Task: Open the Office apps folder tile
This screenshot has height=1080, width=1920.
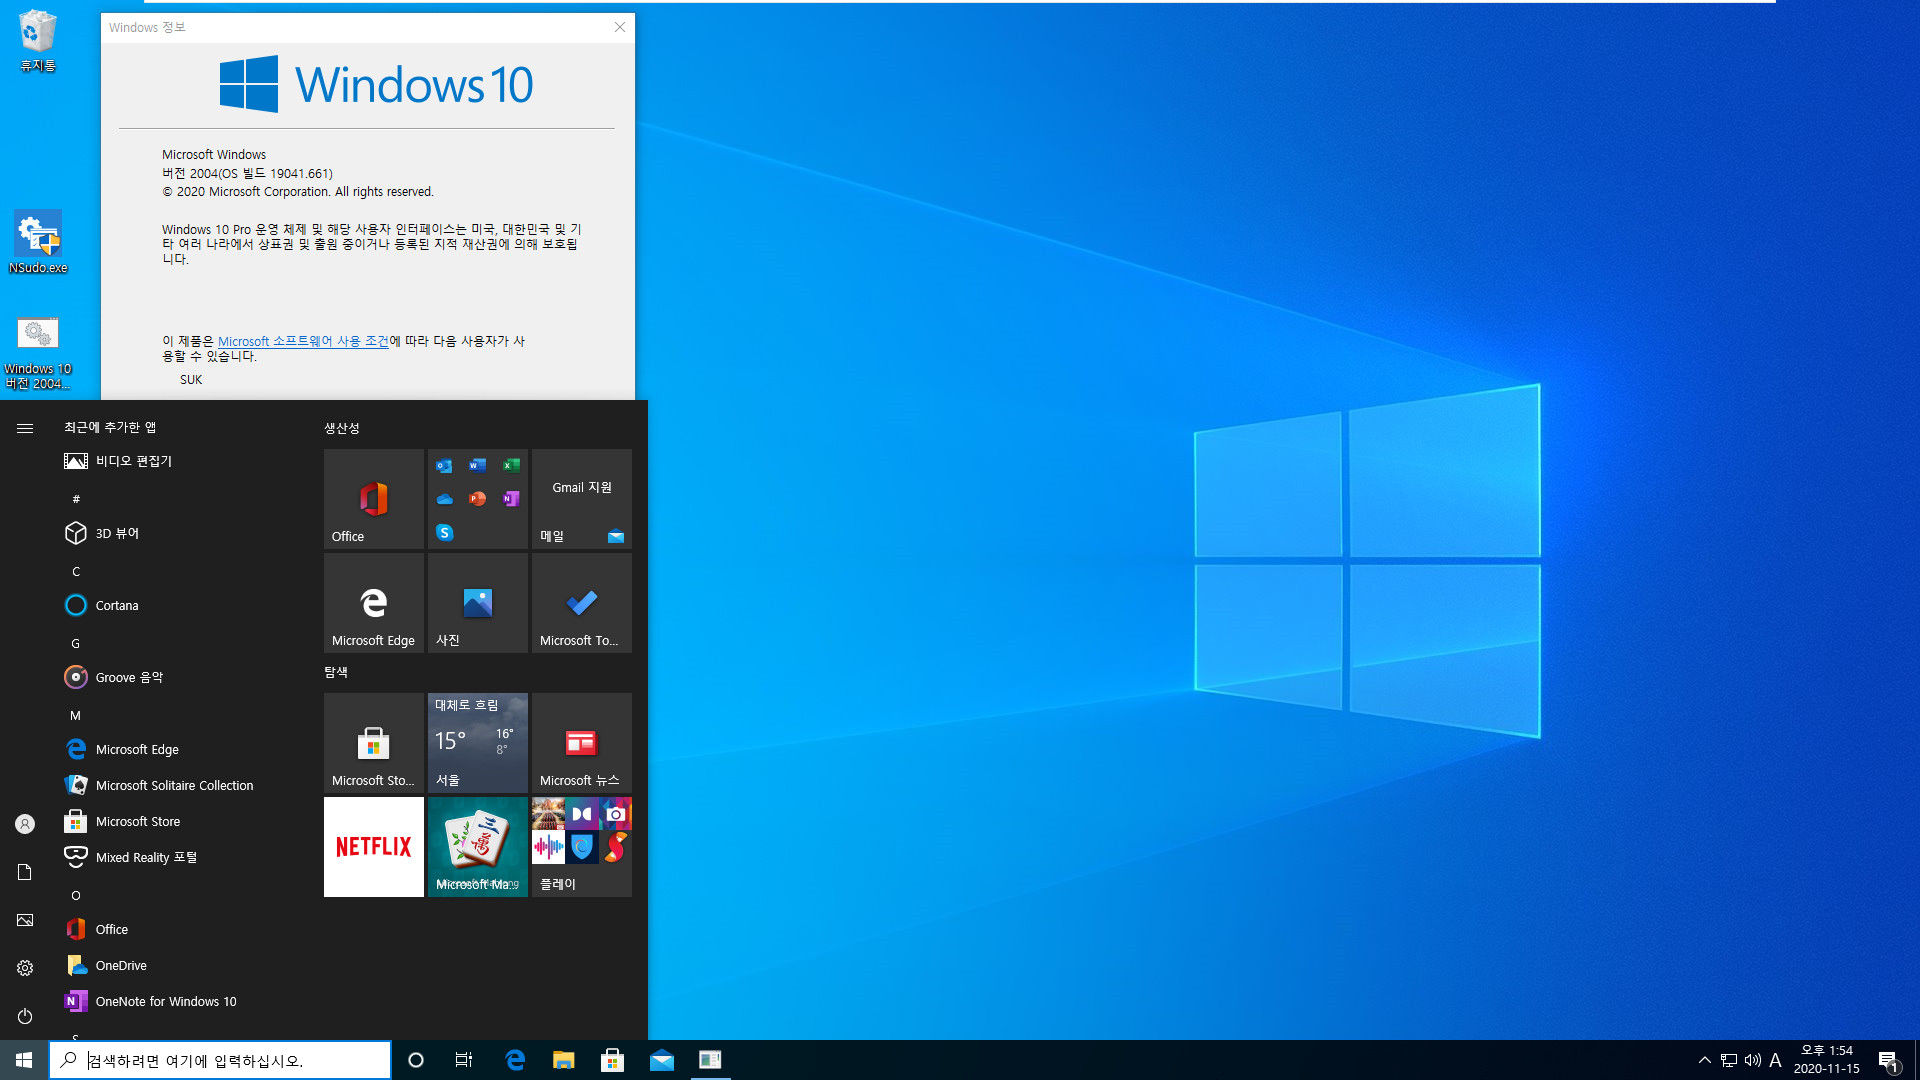Action: coord(477,499)
